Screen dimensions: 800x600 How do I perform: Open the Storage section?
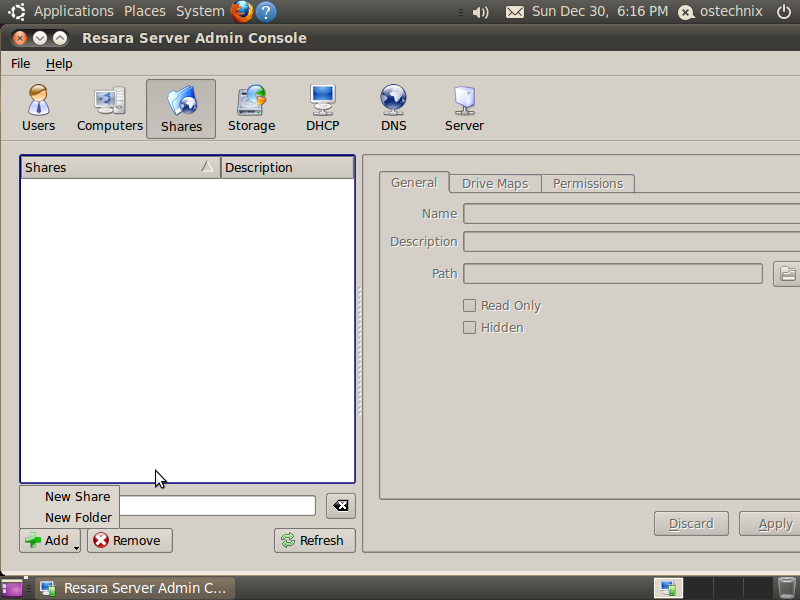[252, 108]
